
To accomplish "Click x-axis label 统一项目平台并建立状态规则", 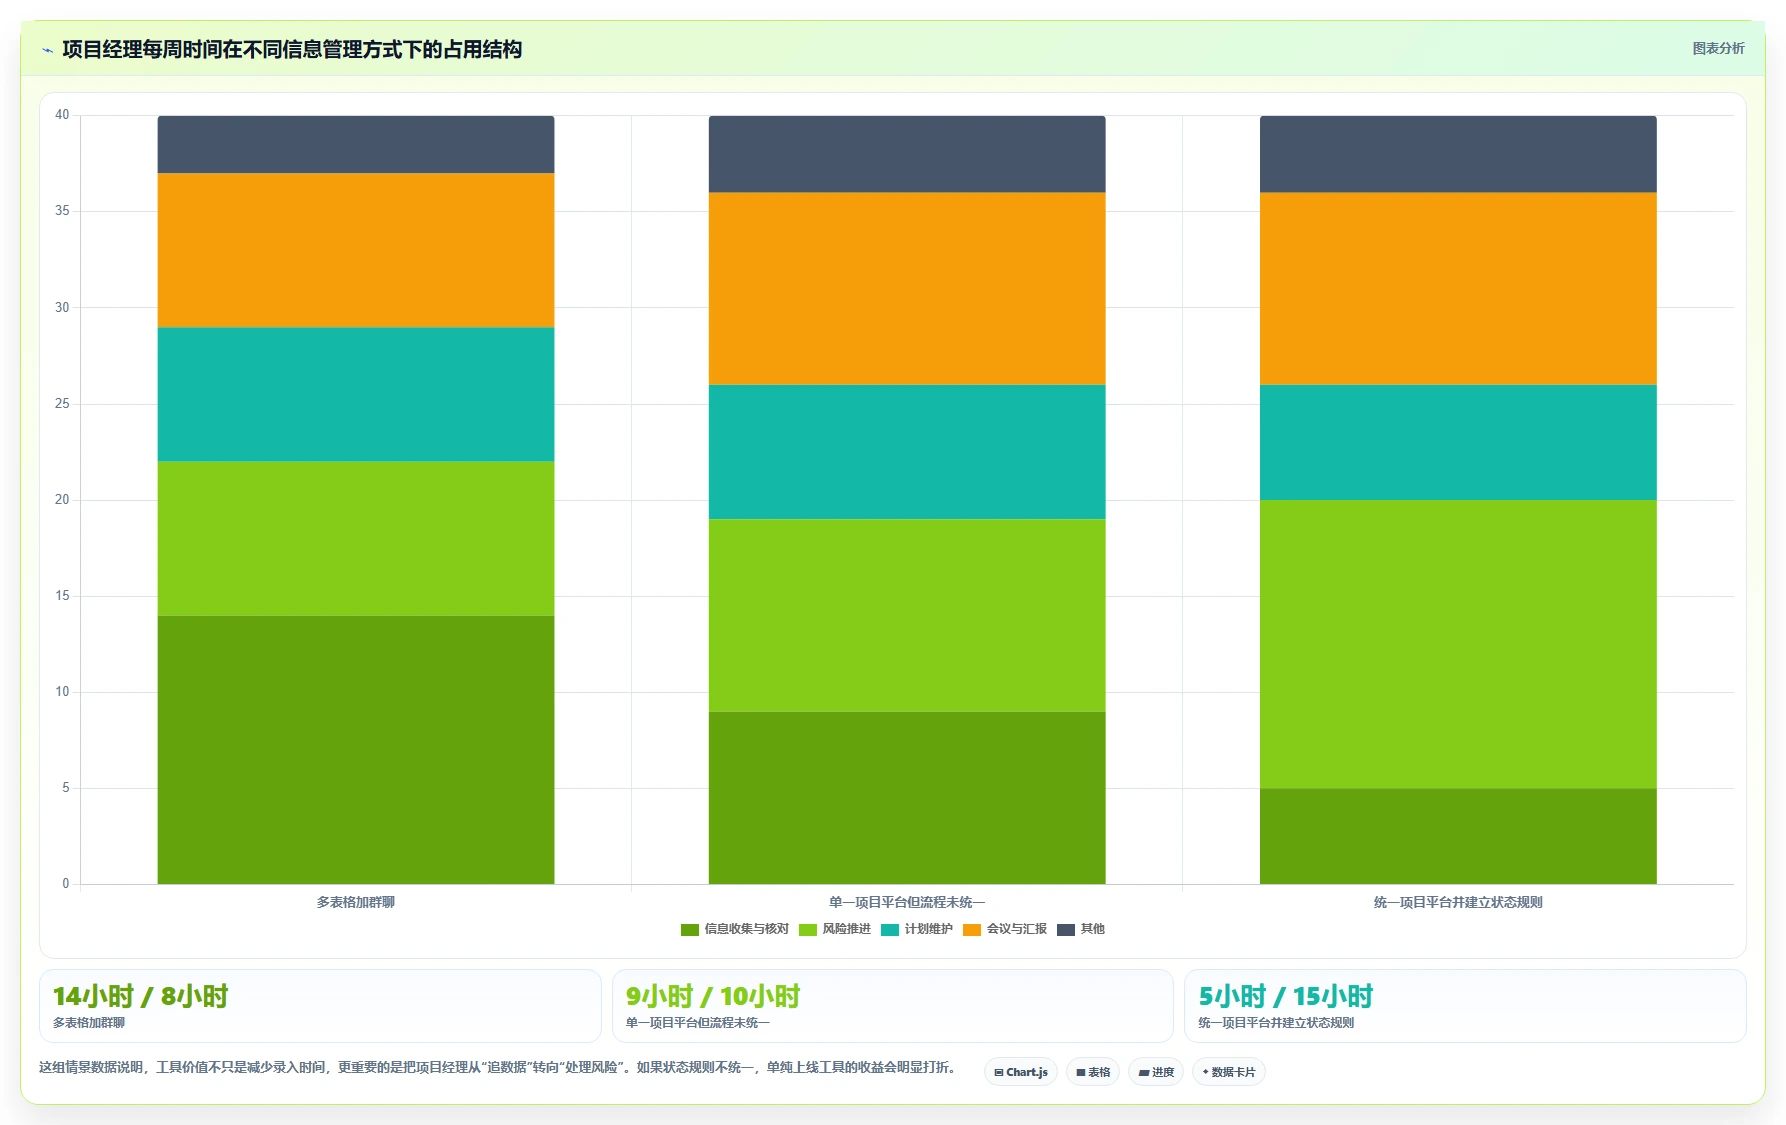I will 1458,902.
